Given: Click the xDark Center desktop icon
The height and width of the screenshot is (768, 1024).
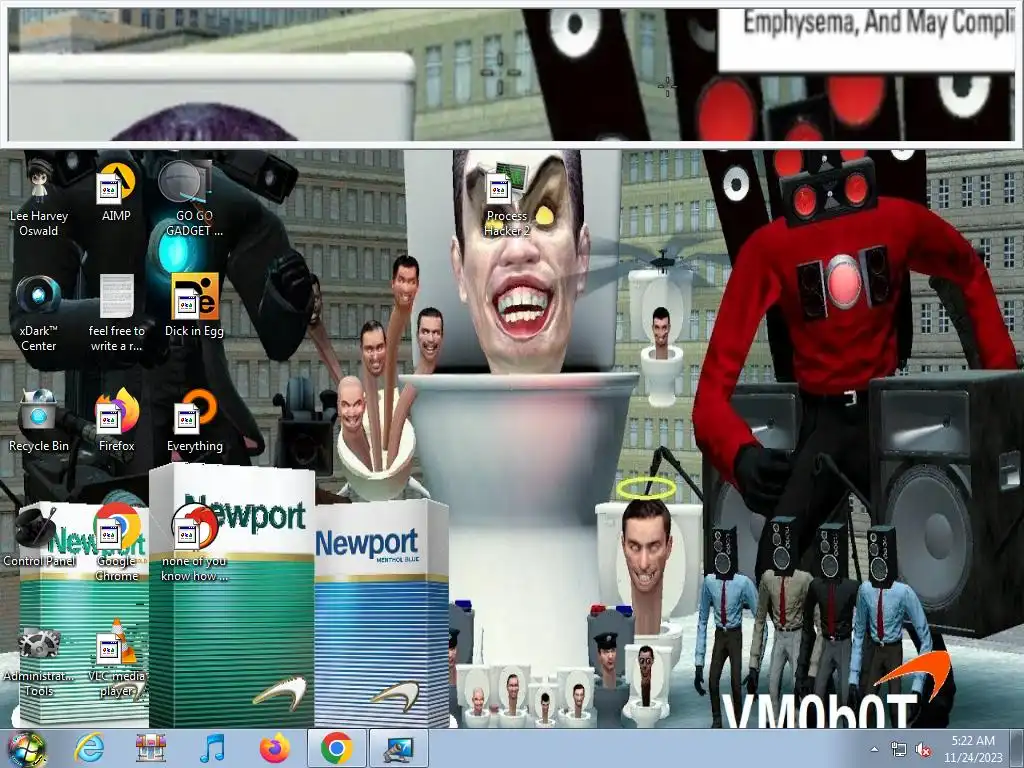Looking at the screenshot, I should point(39,313).
